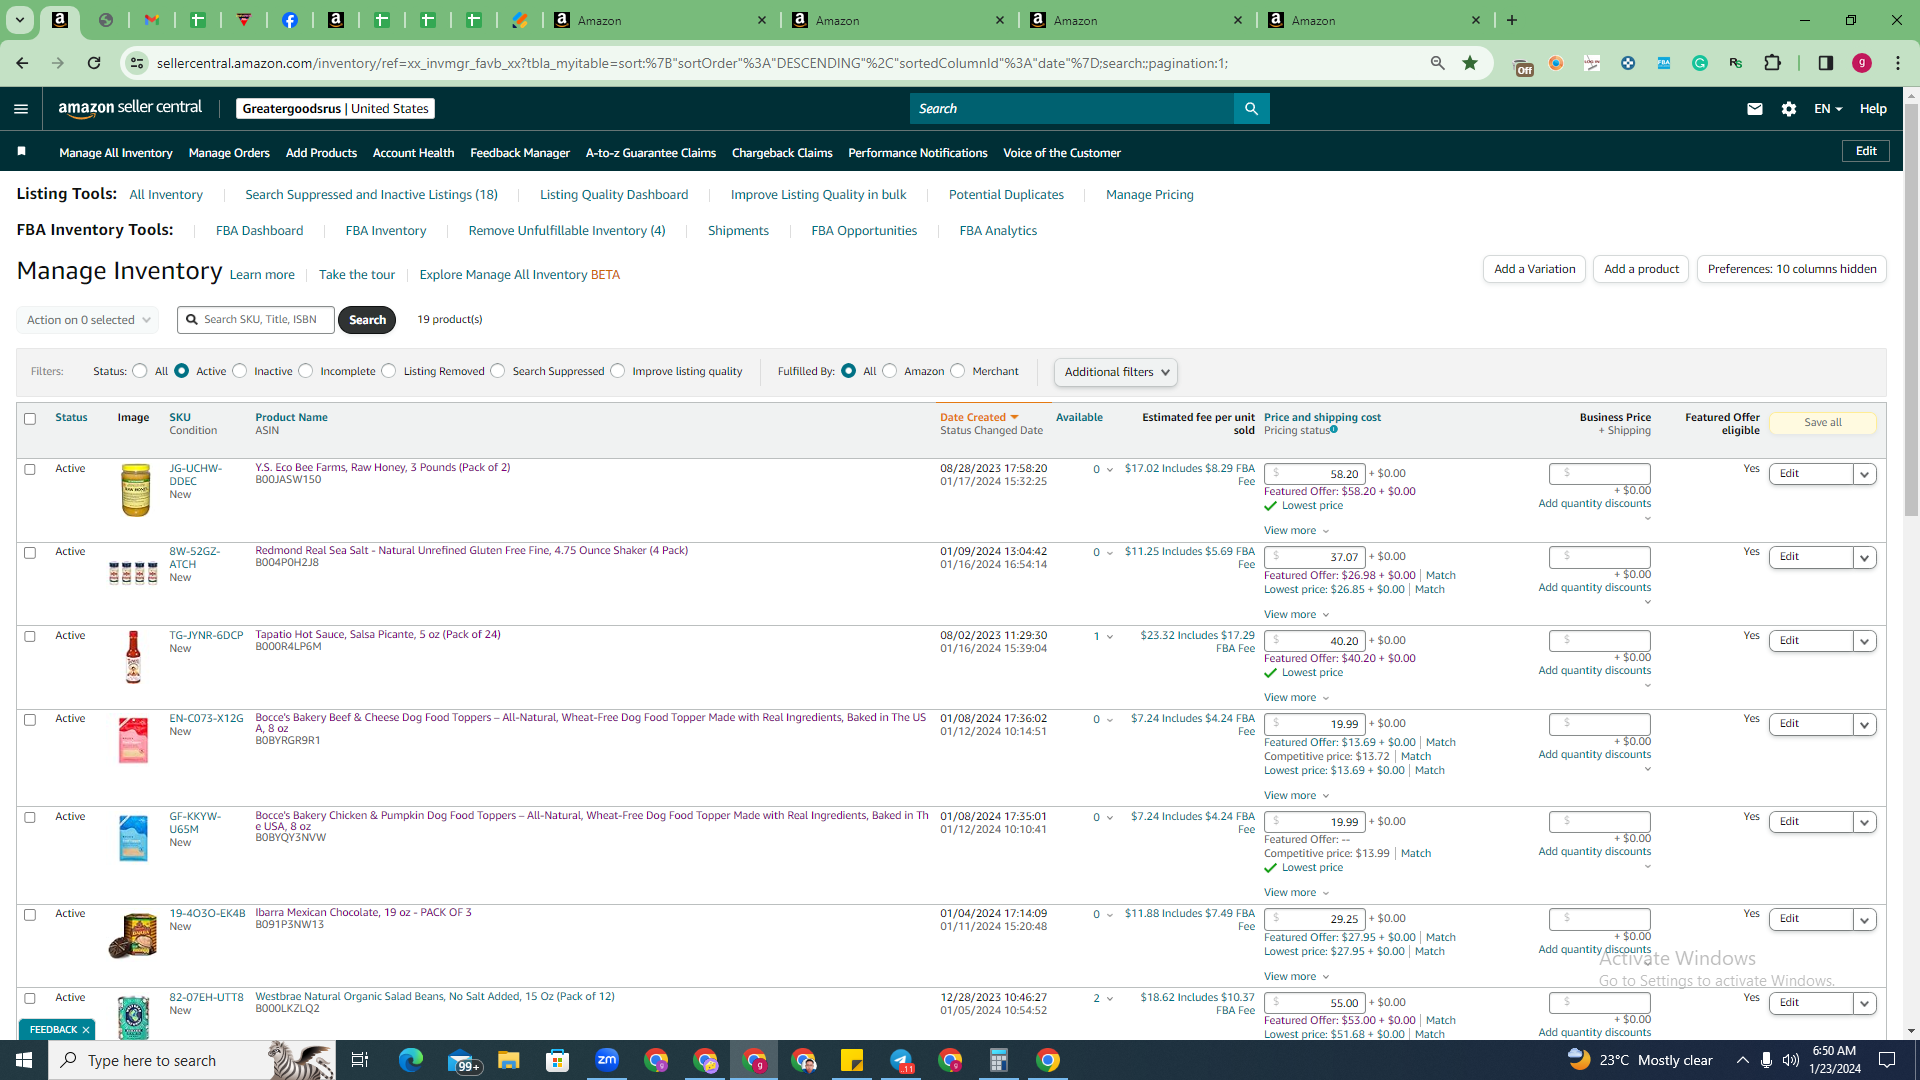Click the Ibarra Mexican Chocolate product thumbnail
1920x1080 pixels.
coord(133,936)
